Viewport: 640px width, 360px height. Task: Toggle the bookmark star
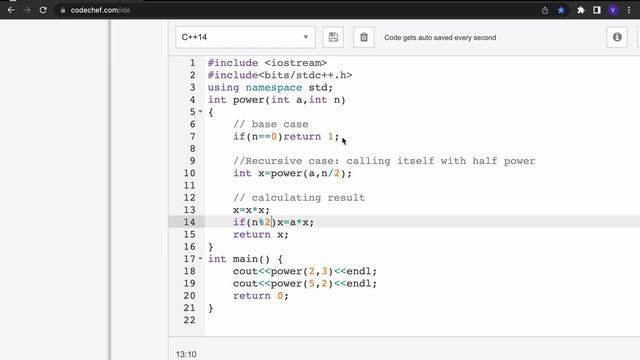click(561, 10)
